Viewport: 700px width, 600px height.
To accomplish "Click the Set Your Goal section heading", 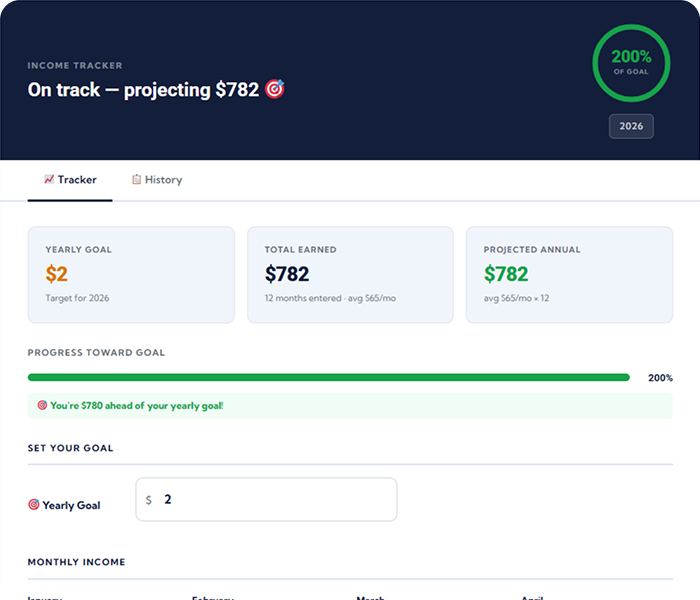I will [71, 448].
